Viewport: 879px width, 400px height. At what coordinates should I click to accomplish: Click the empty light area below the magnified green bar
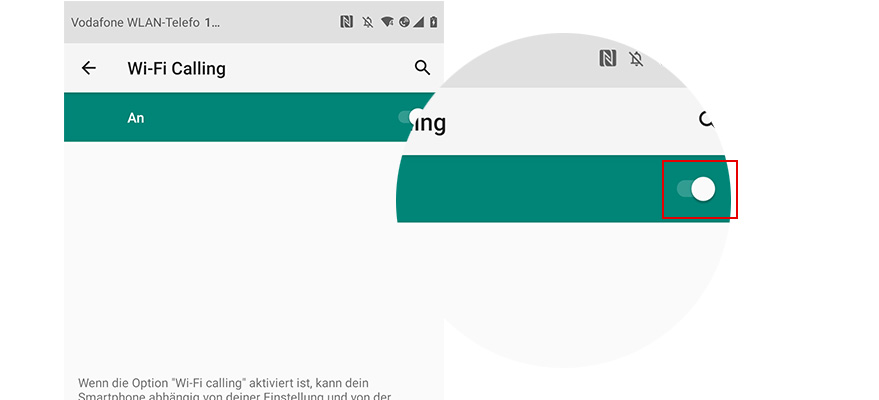click(x=563, y=291)
